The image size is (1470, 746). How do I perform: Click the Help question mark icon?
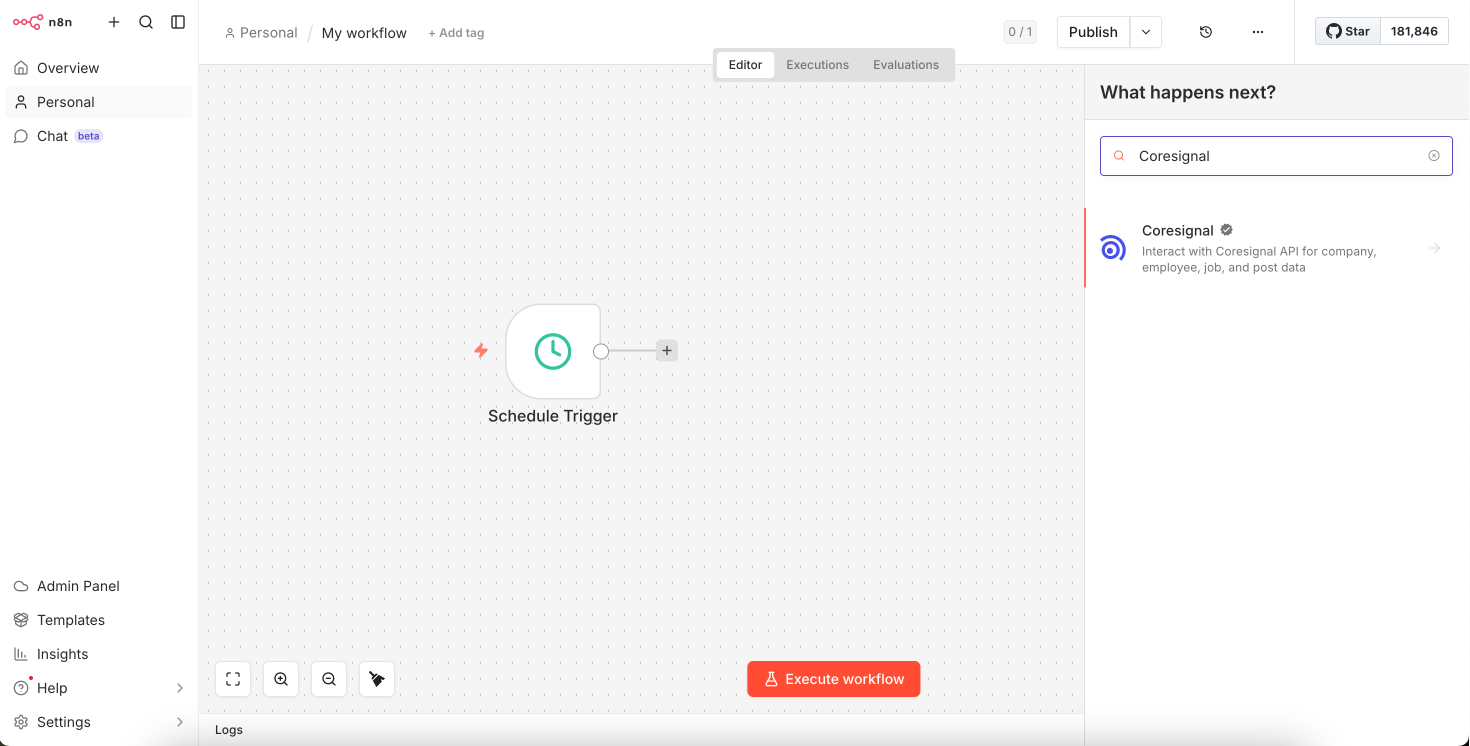tap(21, 688)
